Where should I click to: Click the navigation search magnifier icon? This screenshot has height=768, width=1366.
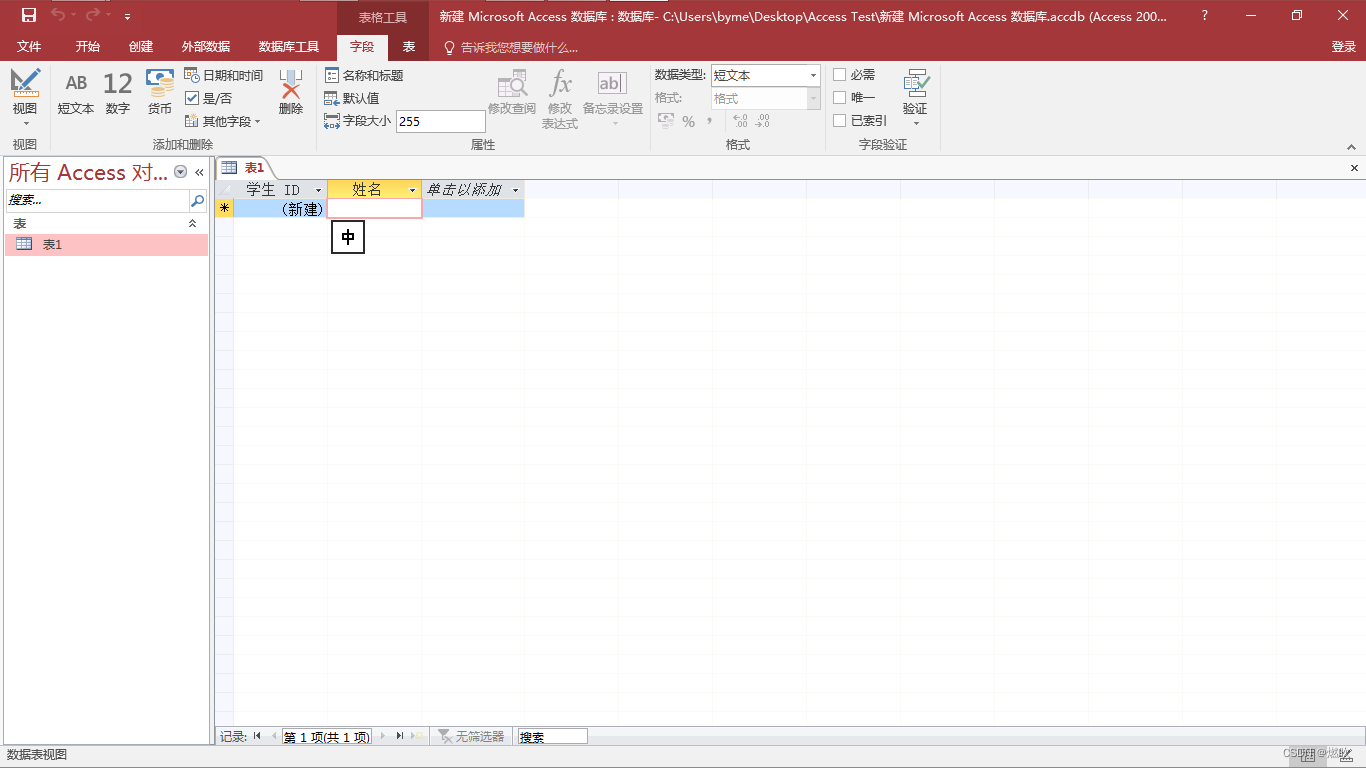tap(197, 201)
